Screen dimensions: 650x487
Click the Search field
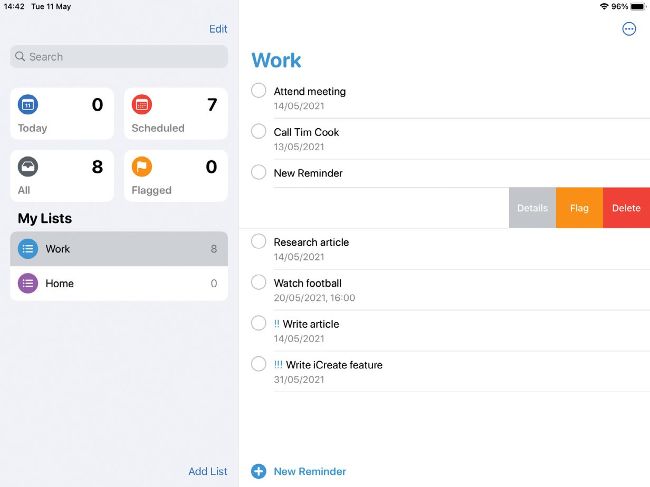(x=119, y=57)
